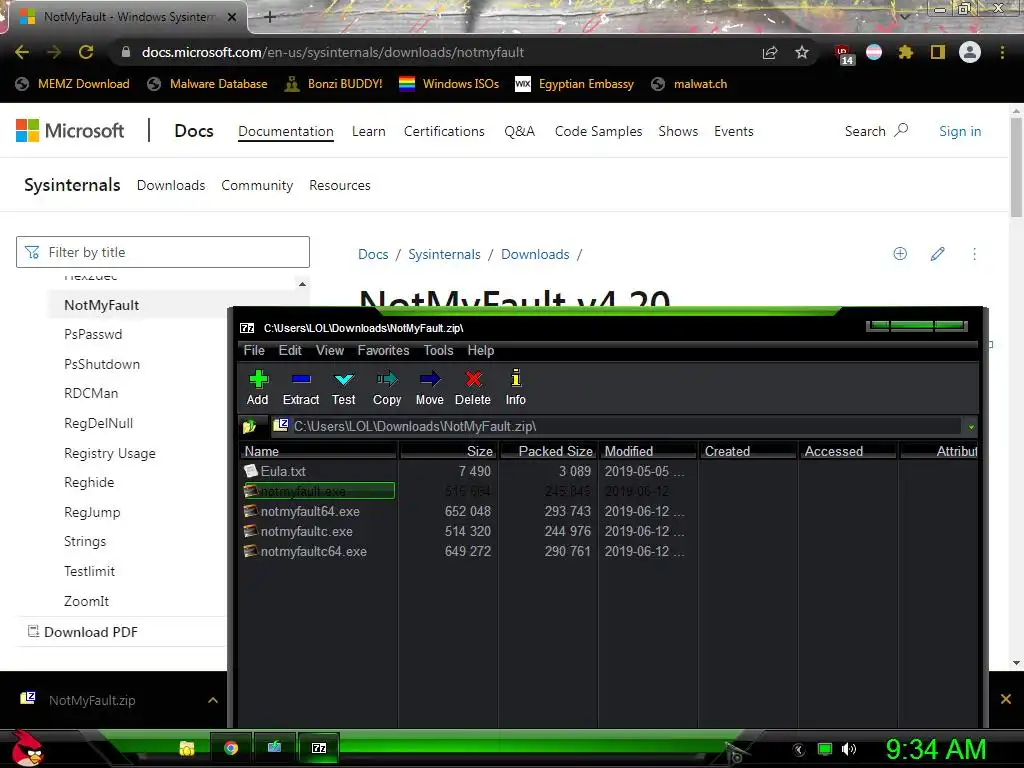Select notmyfault64.exe in the archive
Image resolution: width=1024 pixels, height=768 pixels.
310,511
